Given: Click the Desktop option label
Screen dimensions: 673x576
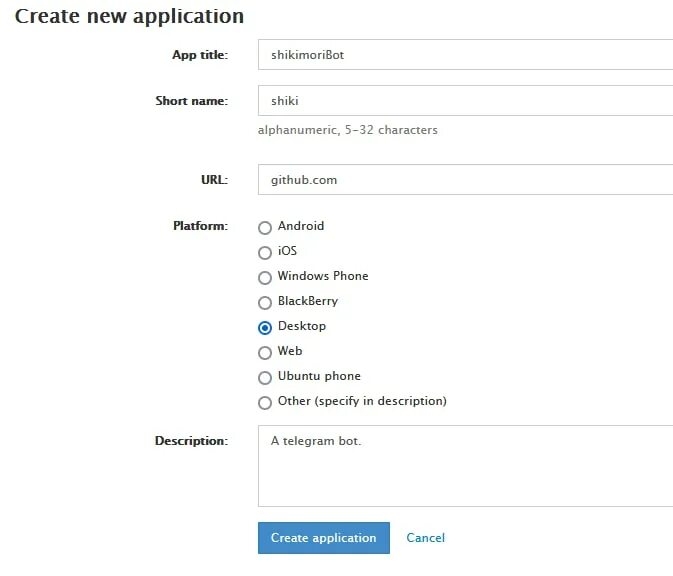Looking at the screenshot, I should (302, 326).
